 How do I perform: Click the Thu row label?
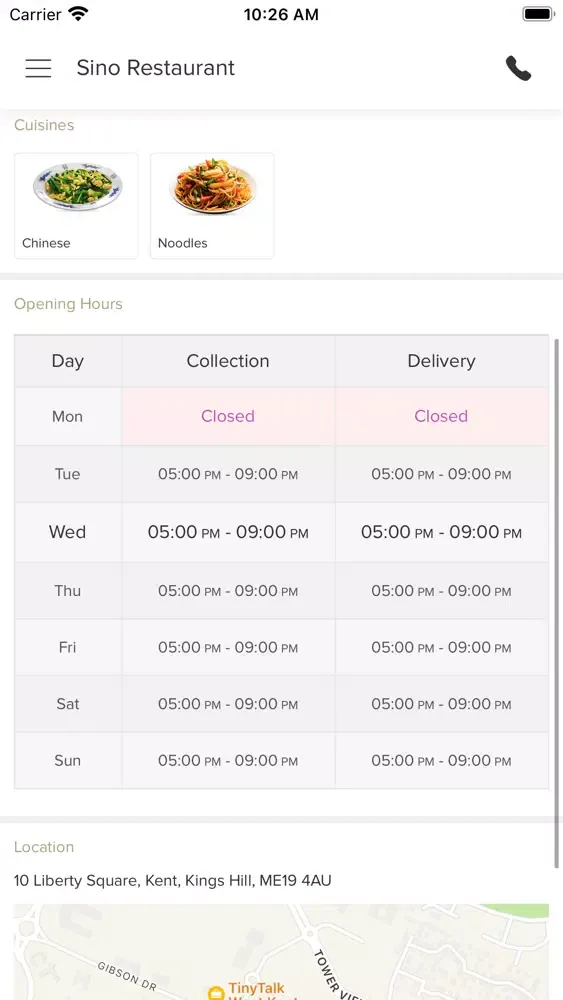point(68,591)
